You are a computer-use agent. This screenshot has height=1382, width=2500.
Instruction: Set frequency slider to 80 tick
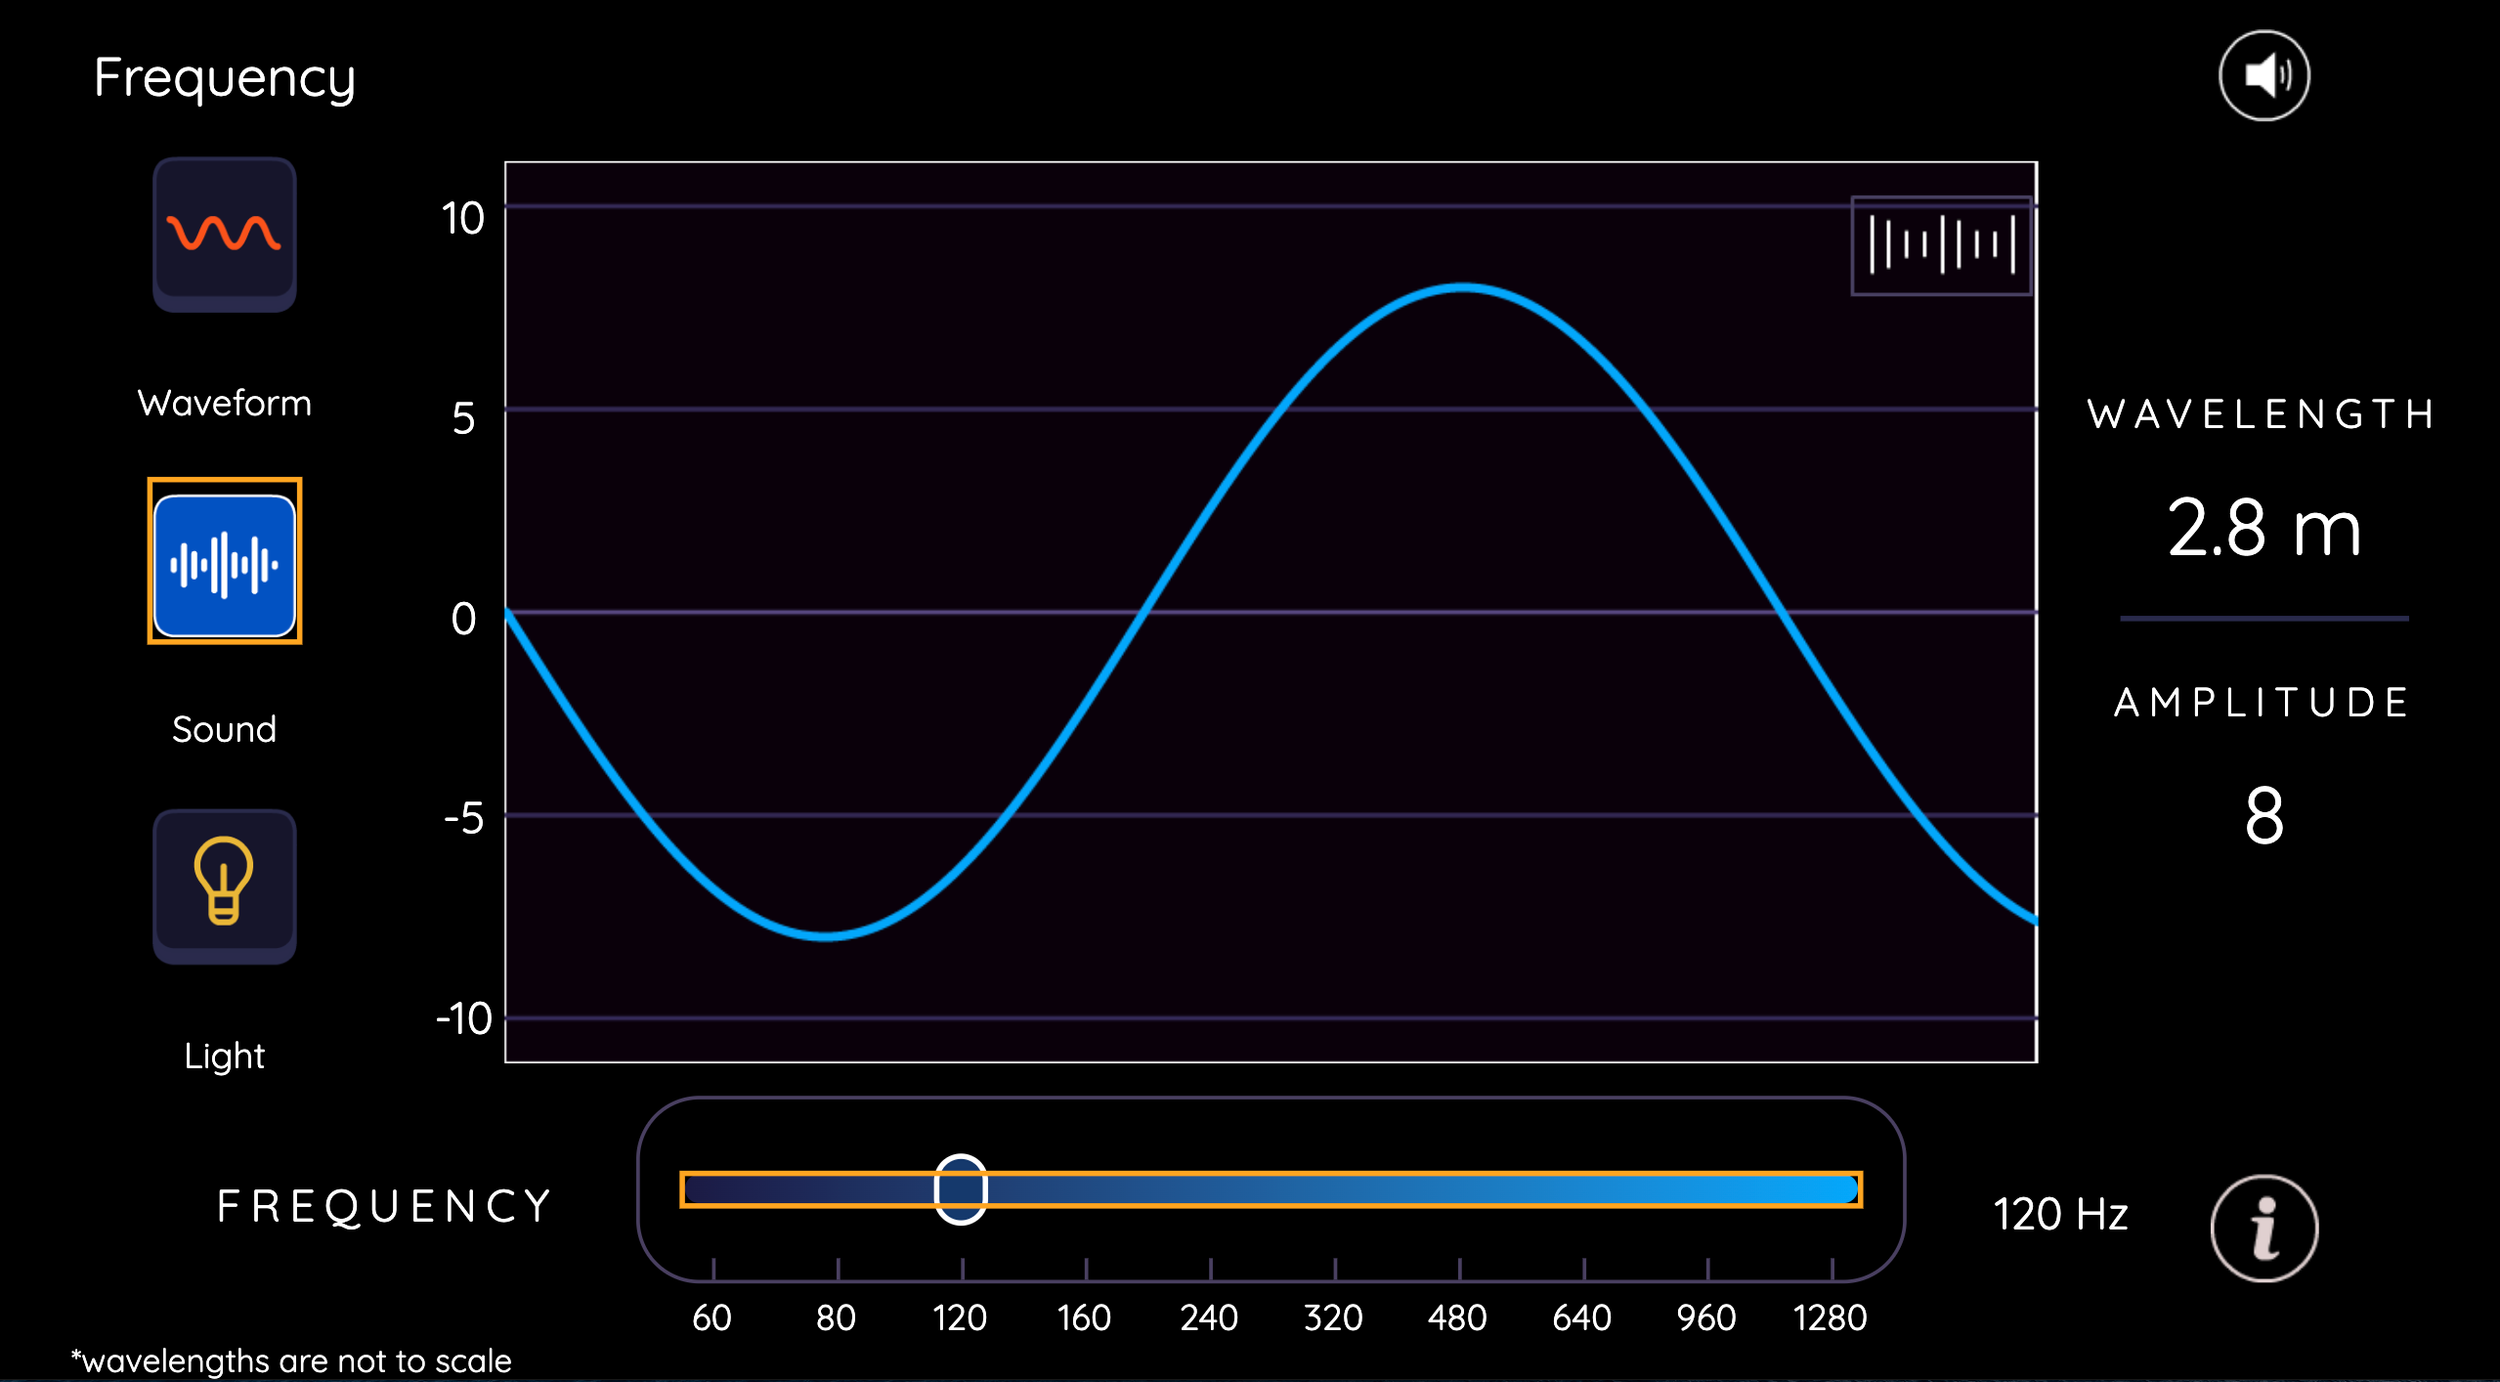click(838, 1189)
